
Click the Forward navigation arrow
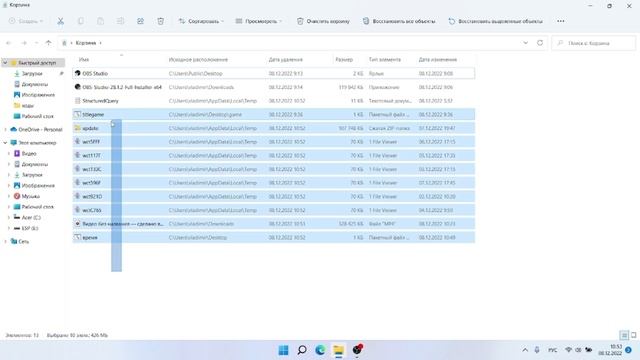24,43
